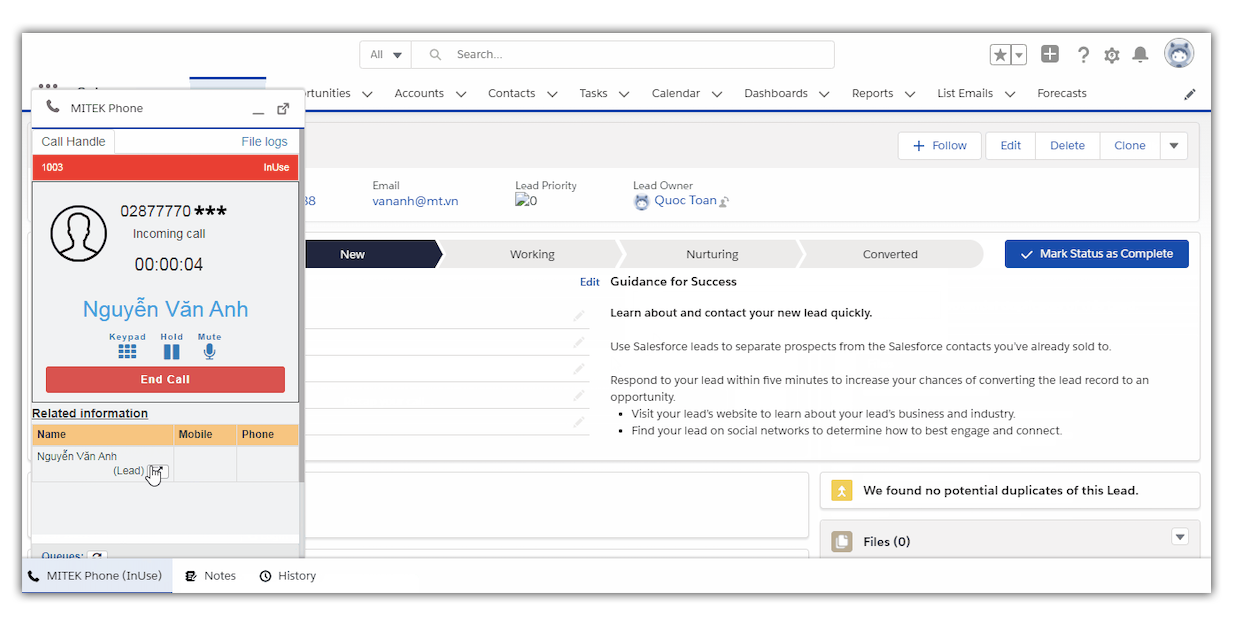Pop out the MITEK Phone panel
1240x623 pixels.
pyautogui.click(x=283, y=109)
